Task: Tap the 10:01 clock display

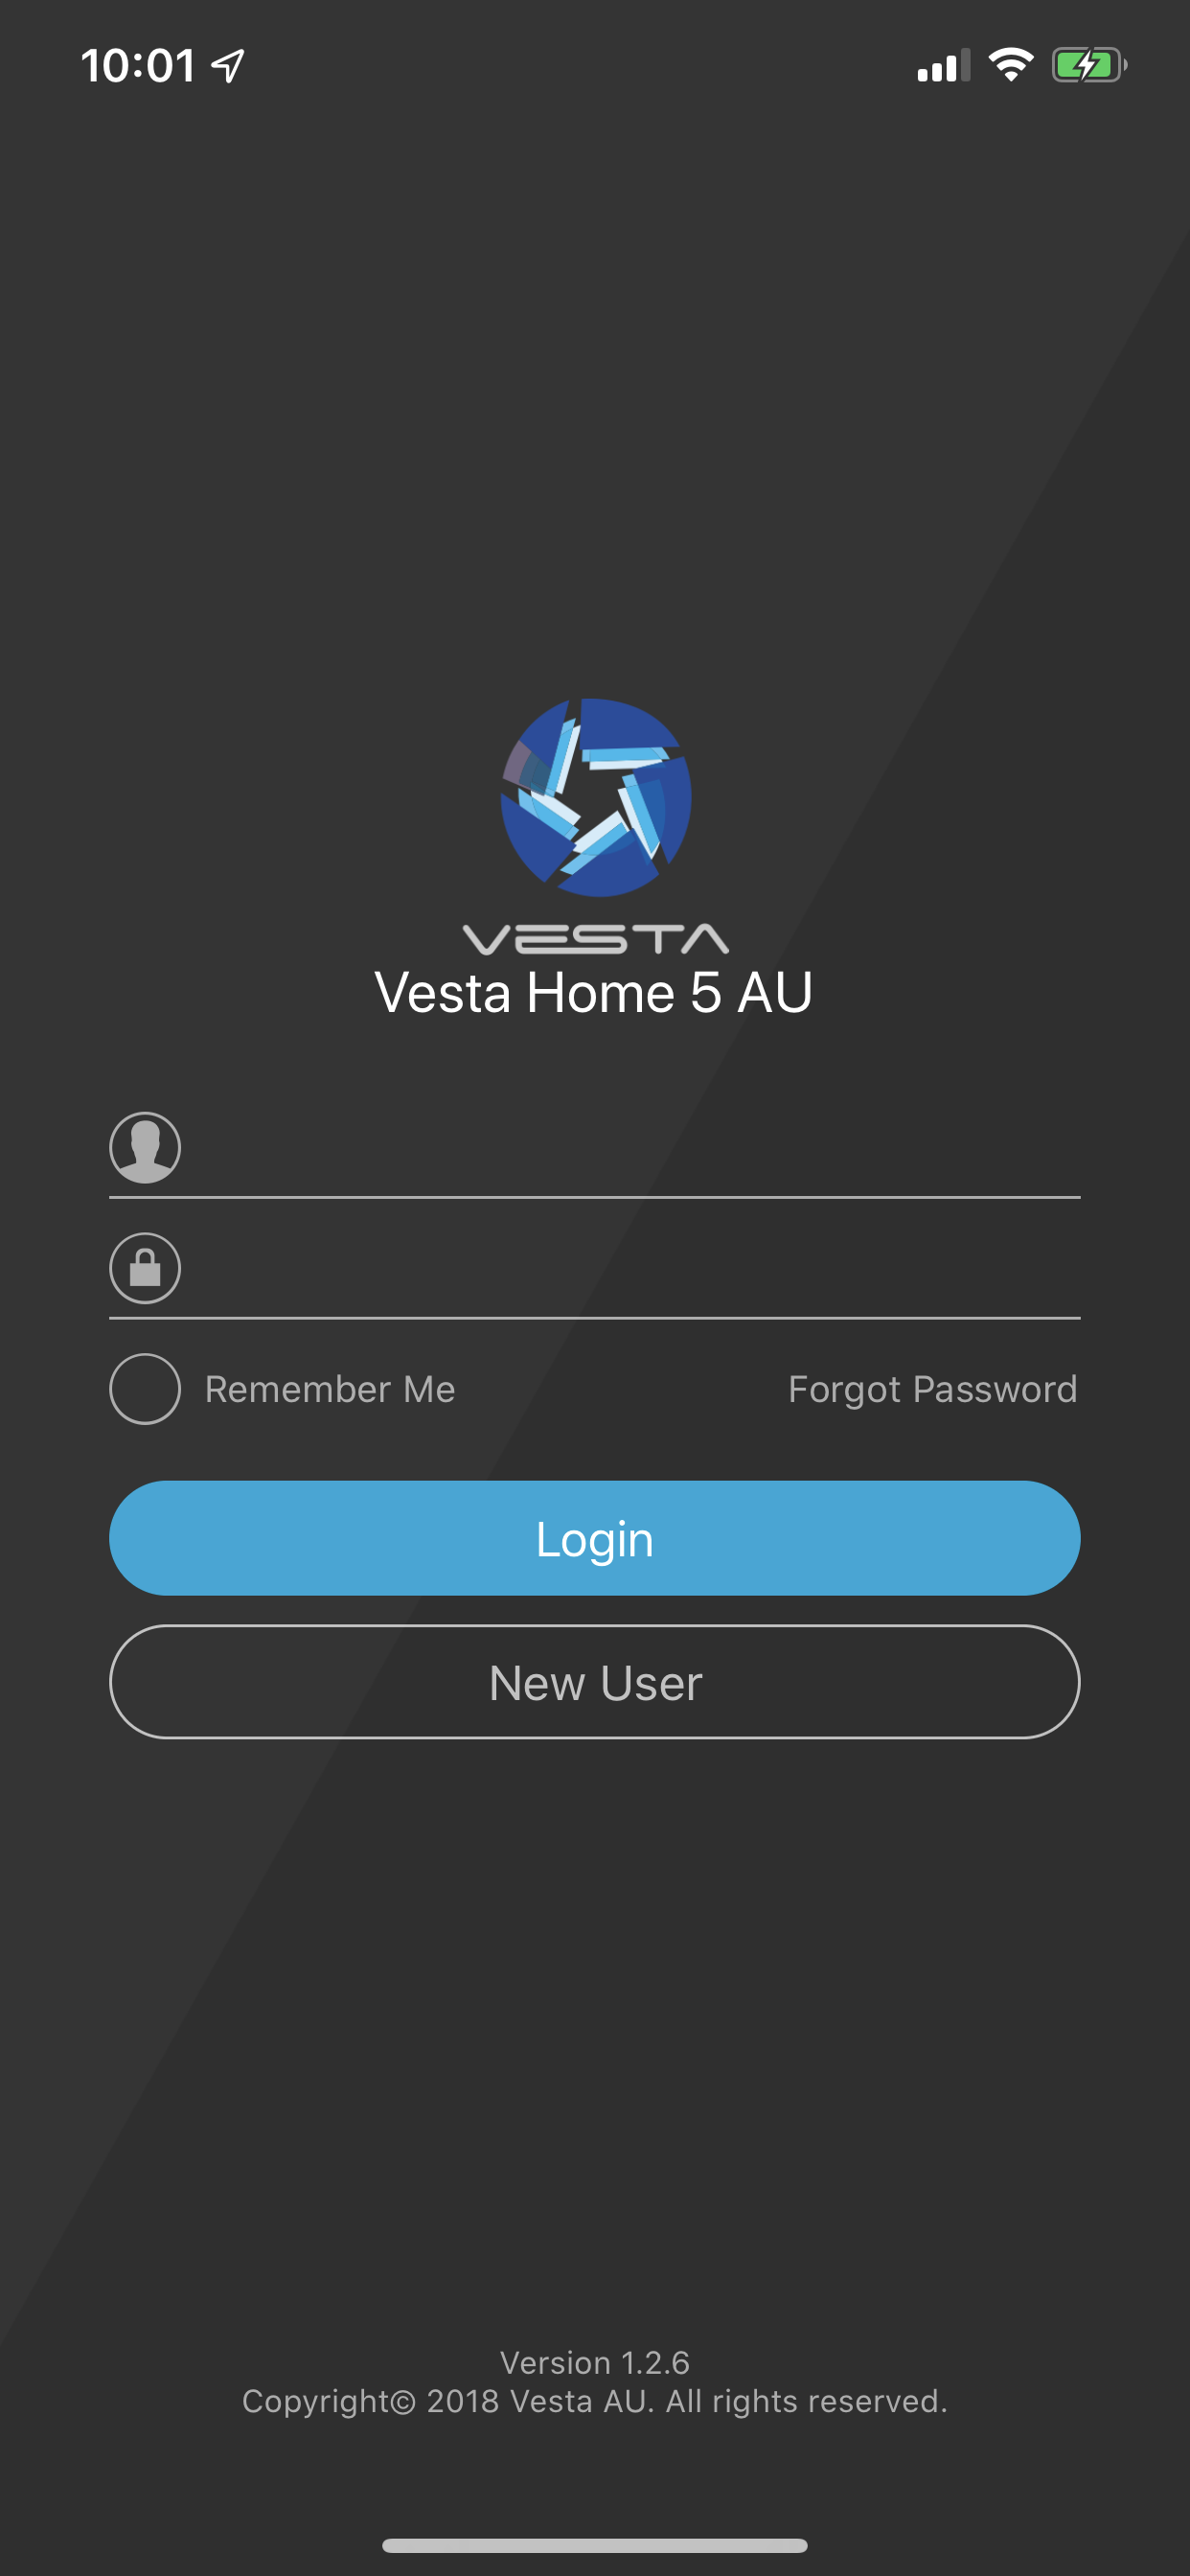Action: [x=138, y=66]
